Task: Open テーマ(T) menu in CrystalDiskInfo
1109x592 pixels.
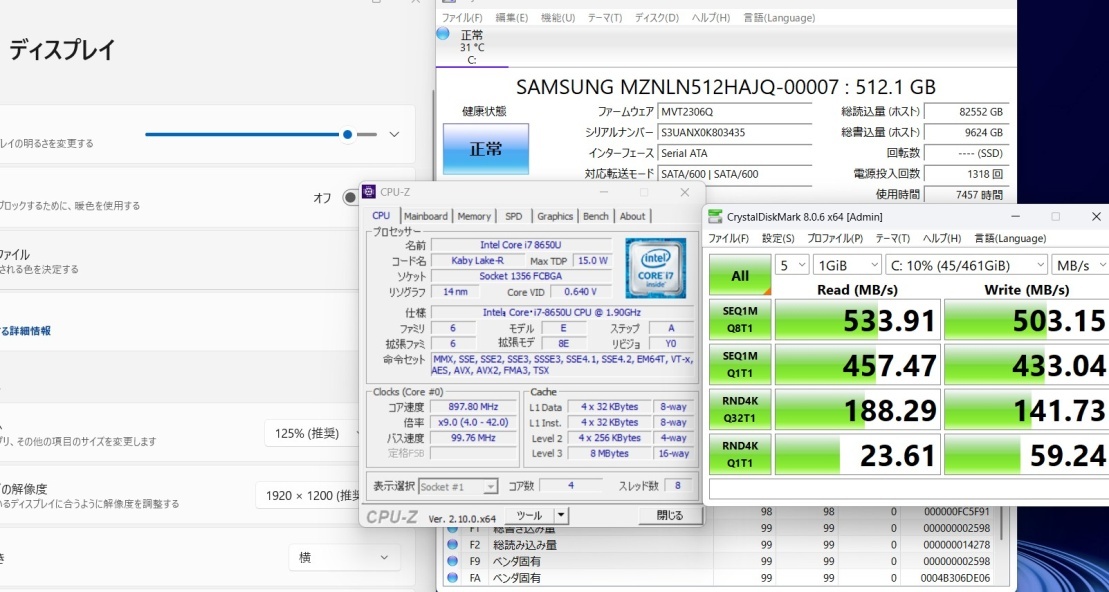Action: (x=605, y=18)
